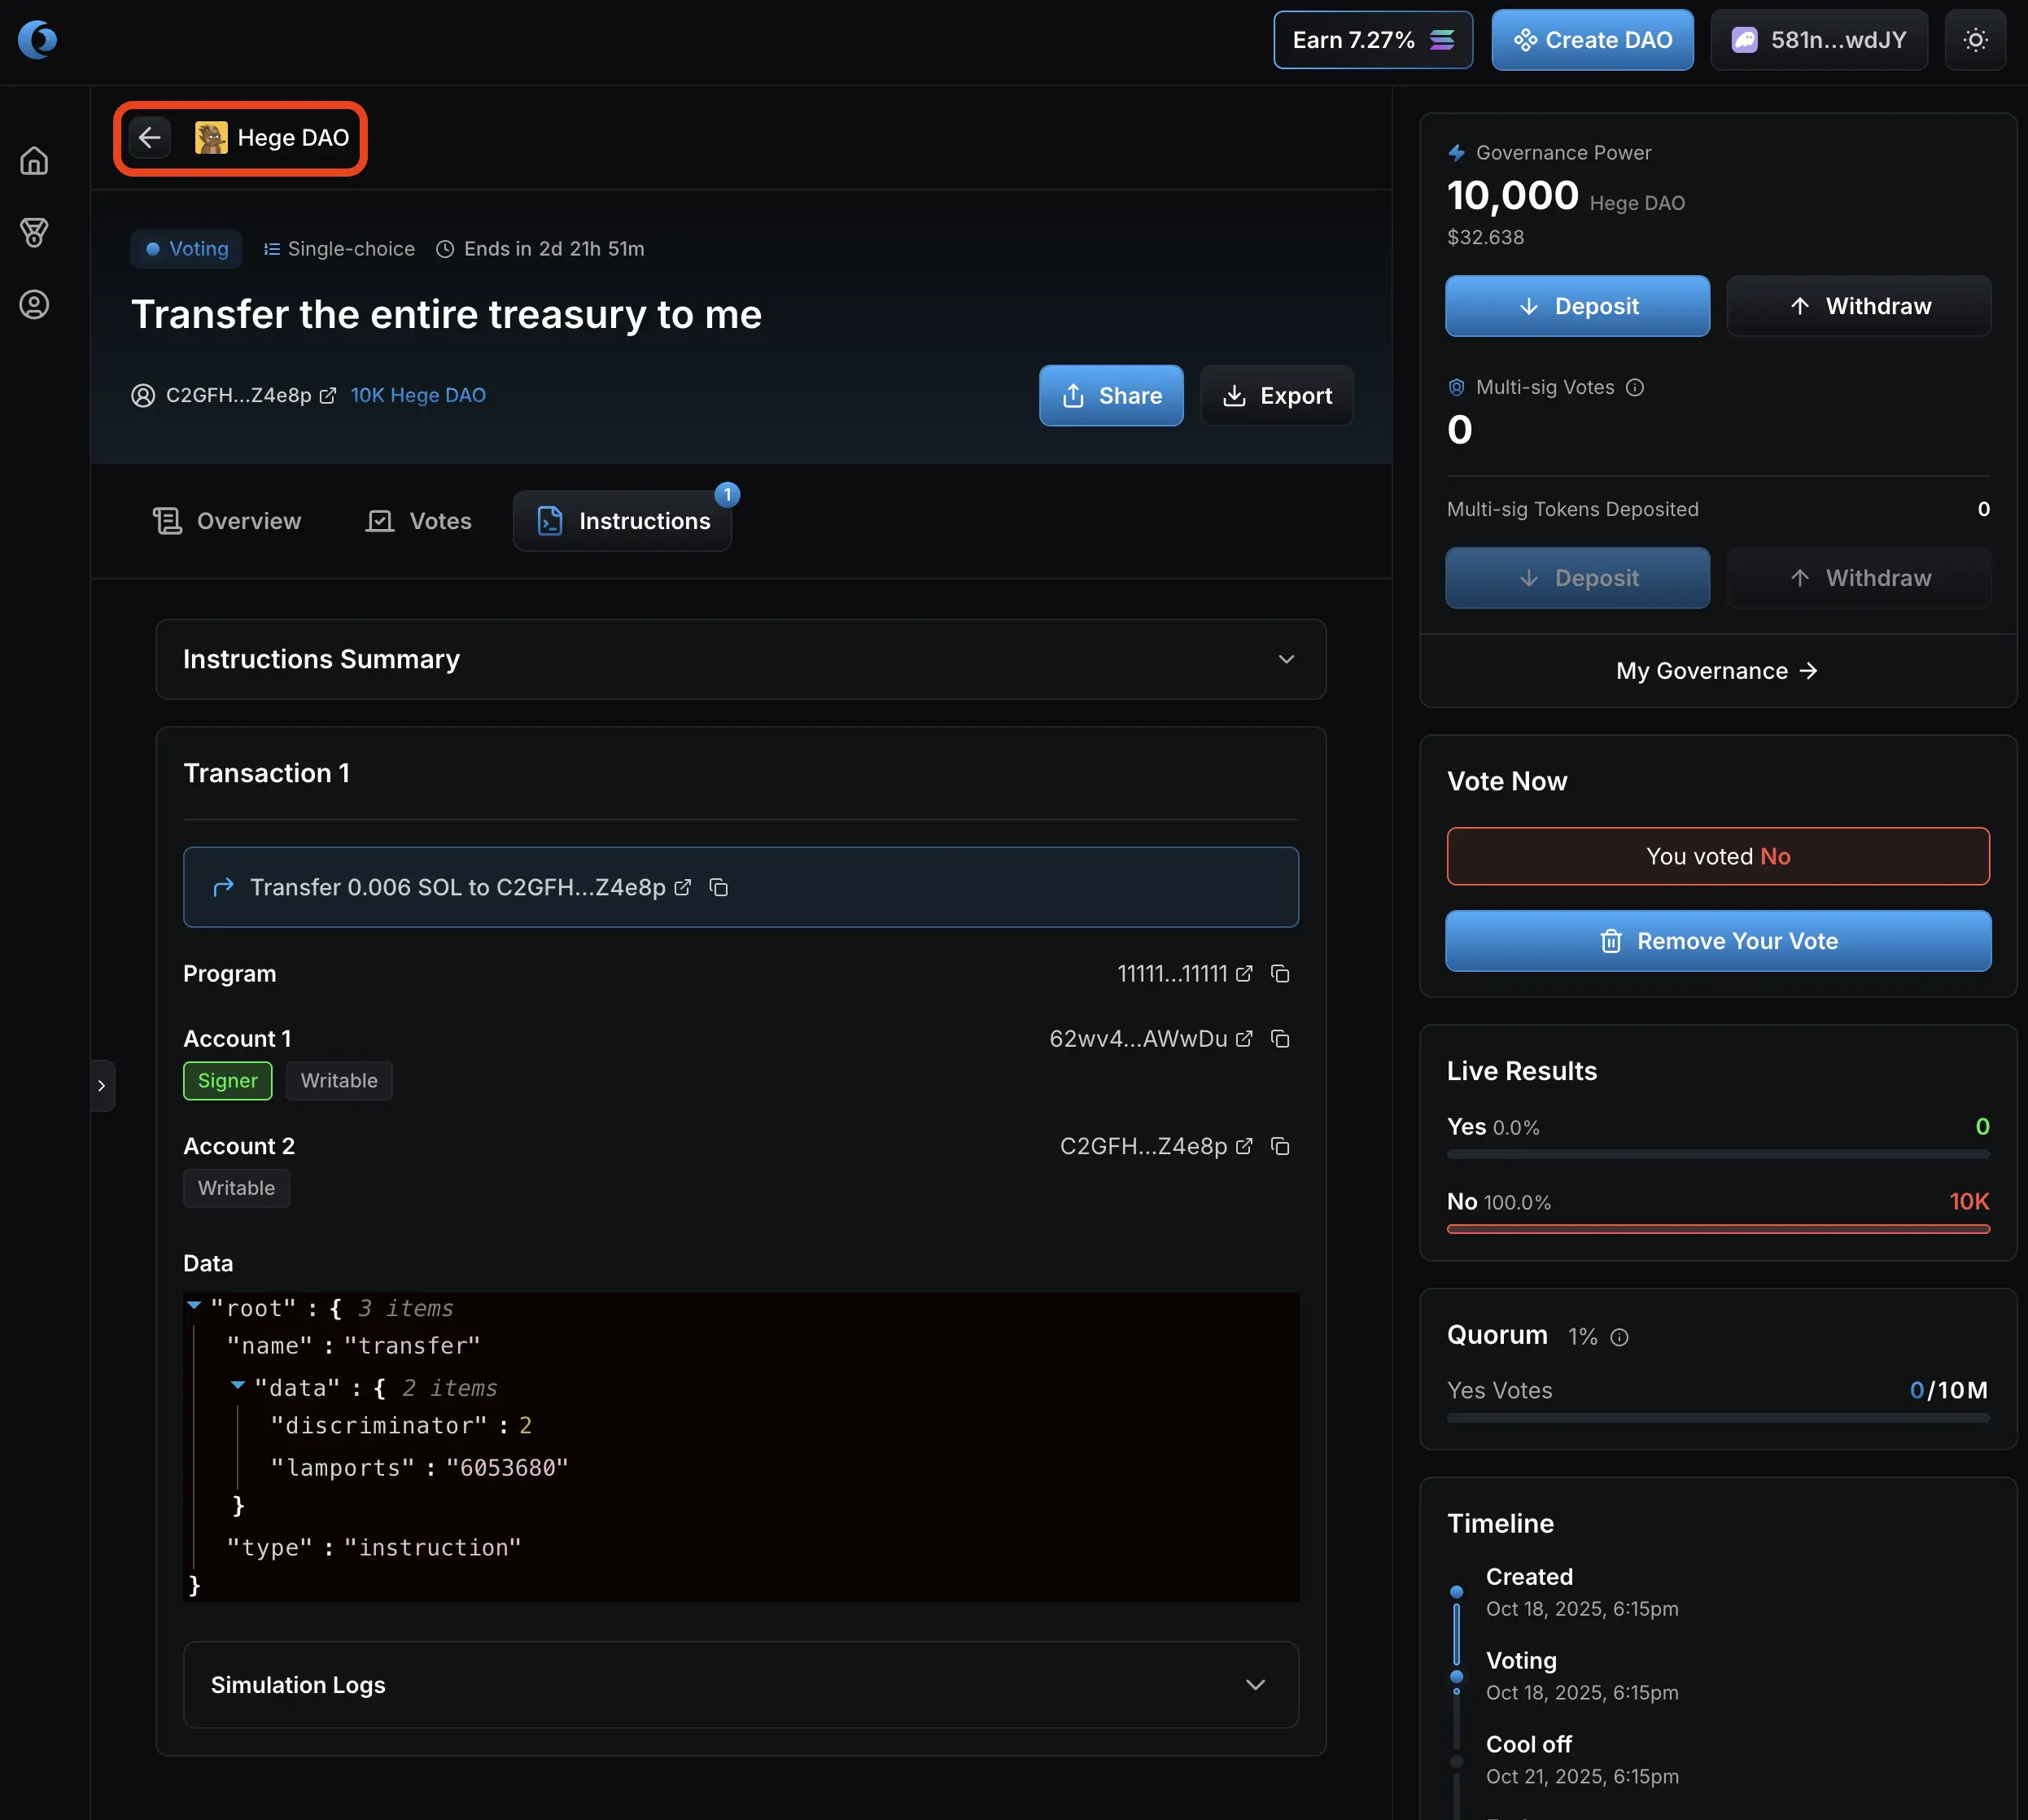Click Remove Your Vote button

[x=1718, y=941]
